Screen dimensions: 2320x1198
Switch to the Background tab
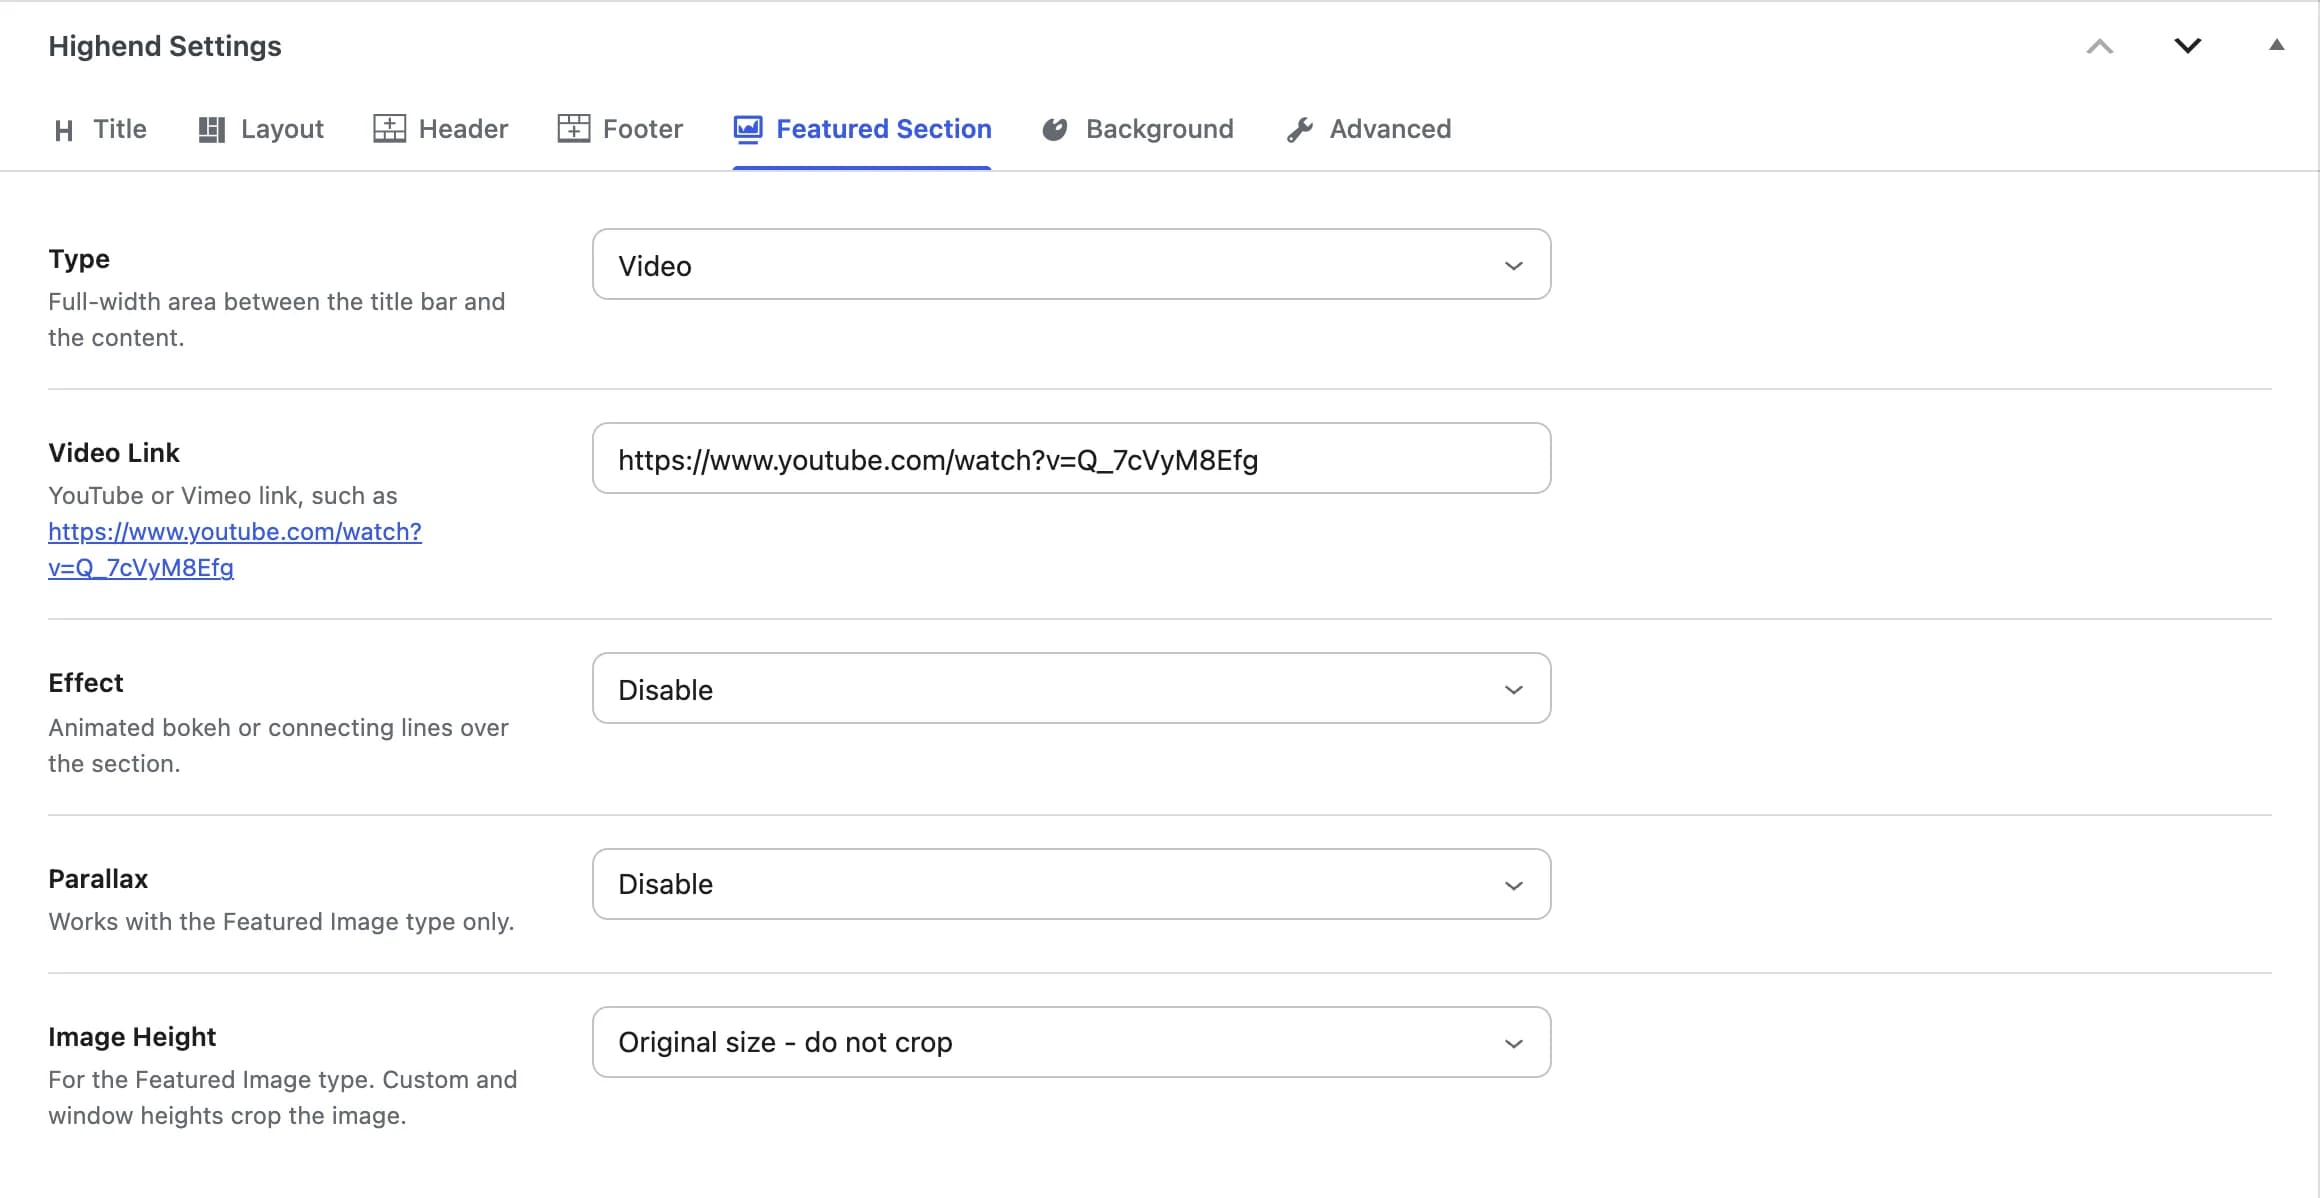pyautogui.click(x=1138, y=129)
